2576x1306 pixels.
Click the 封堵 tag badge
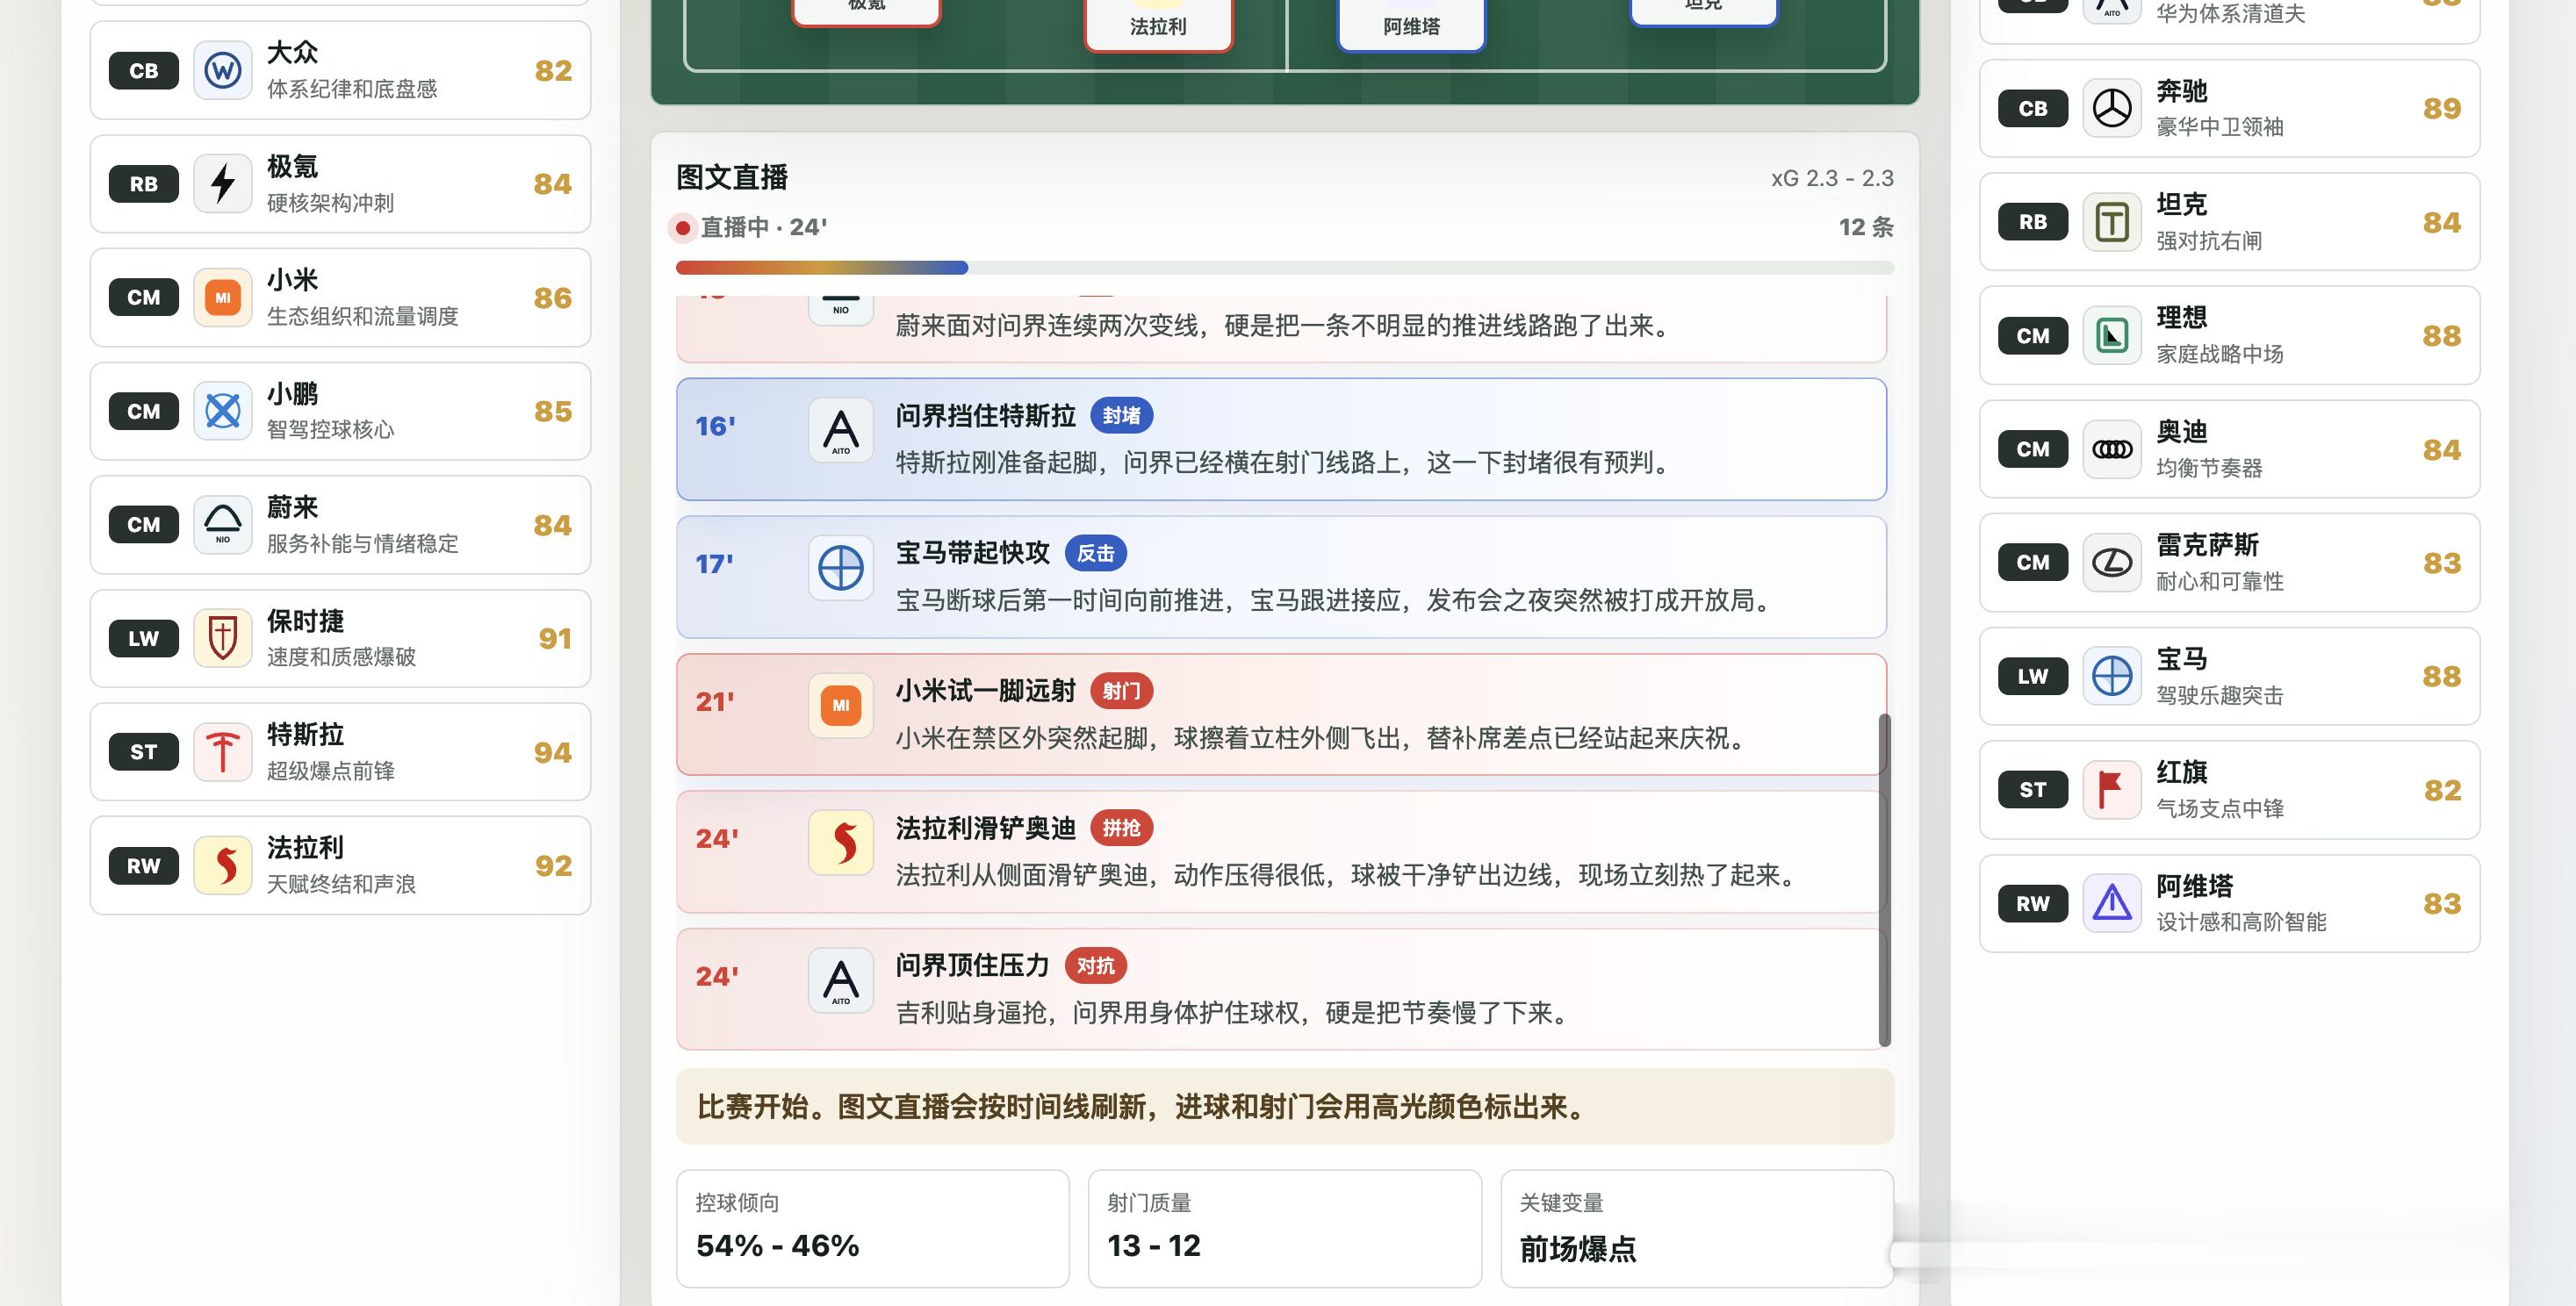1121,415
